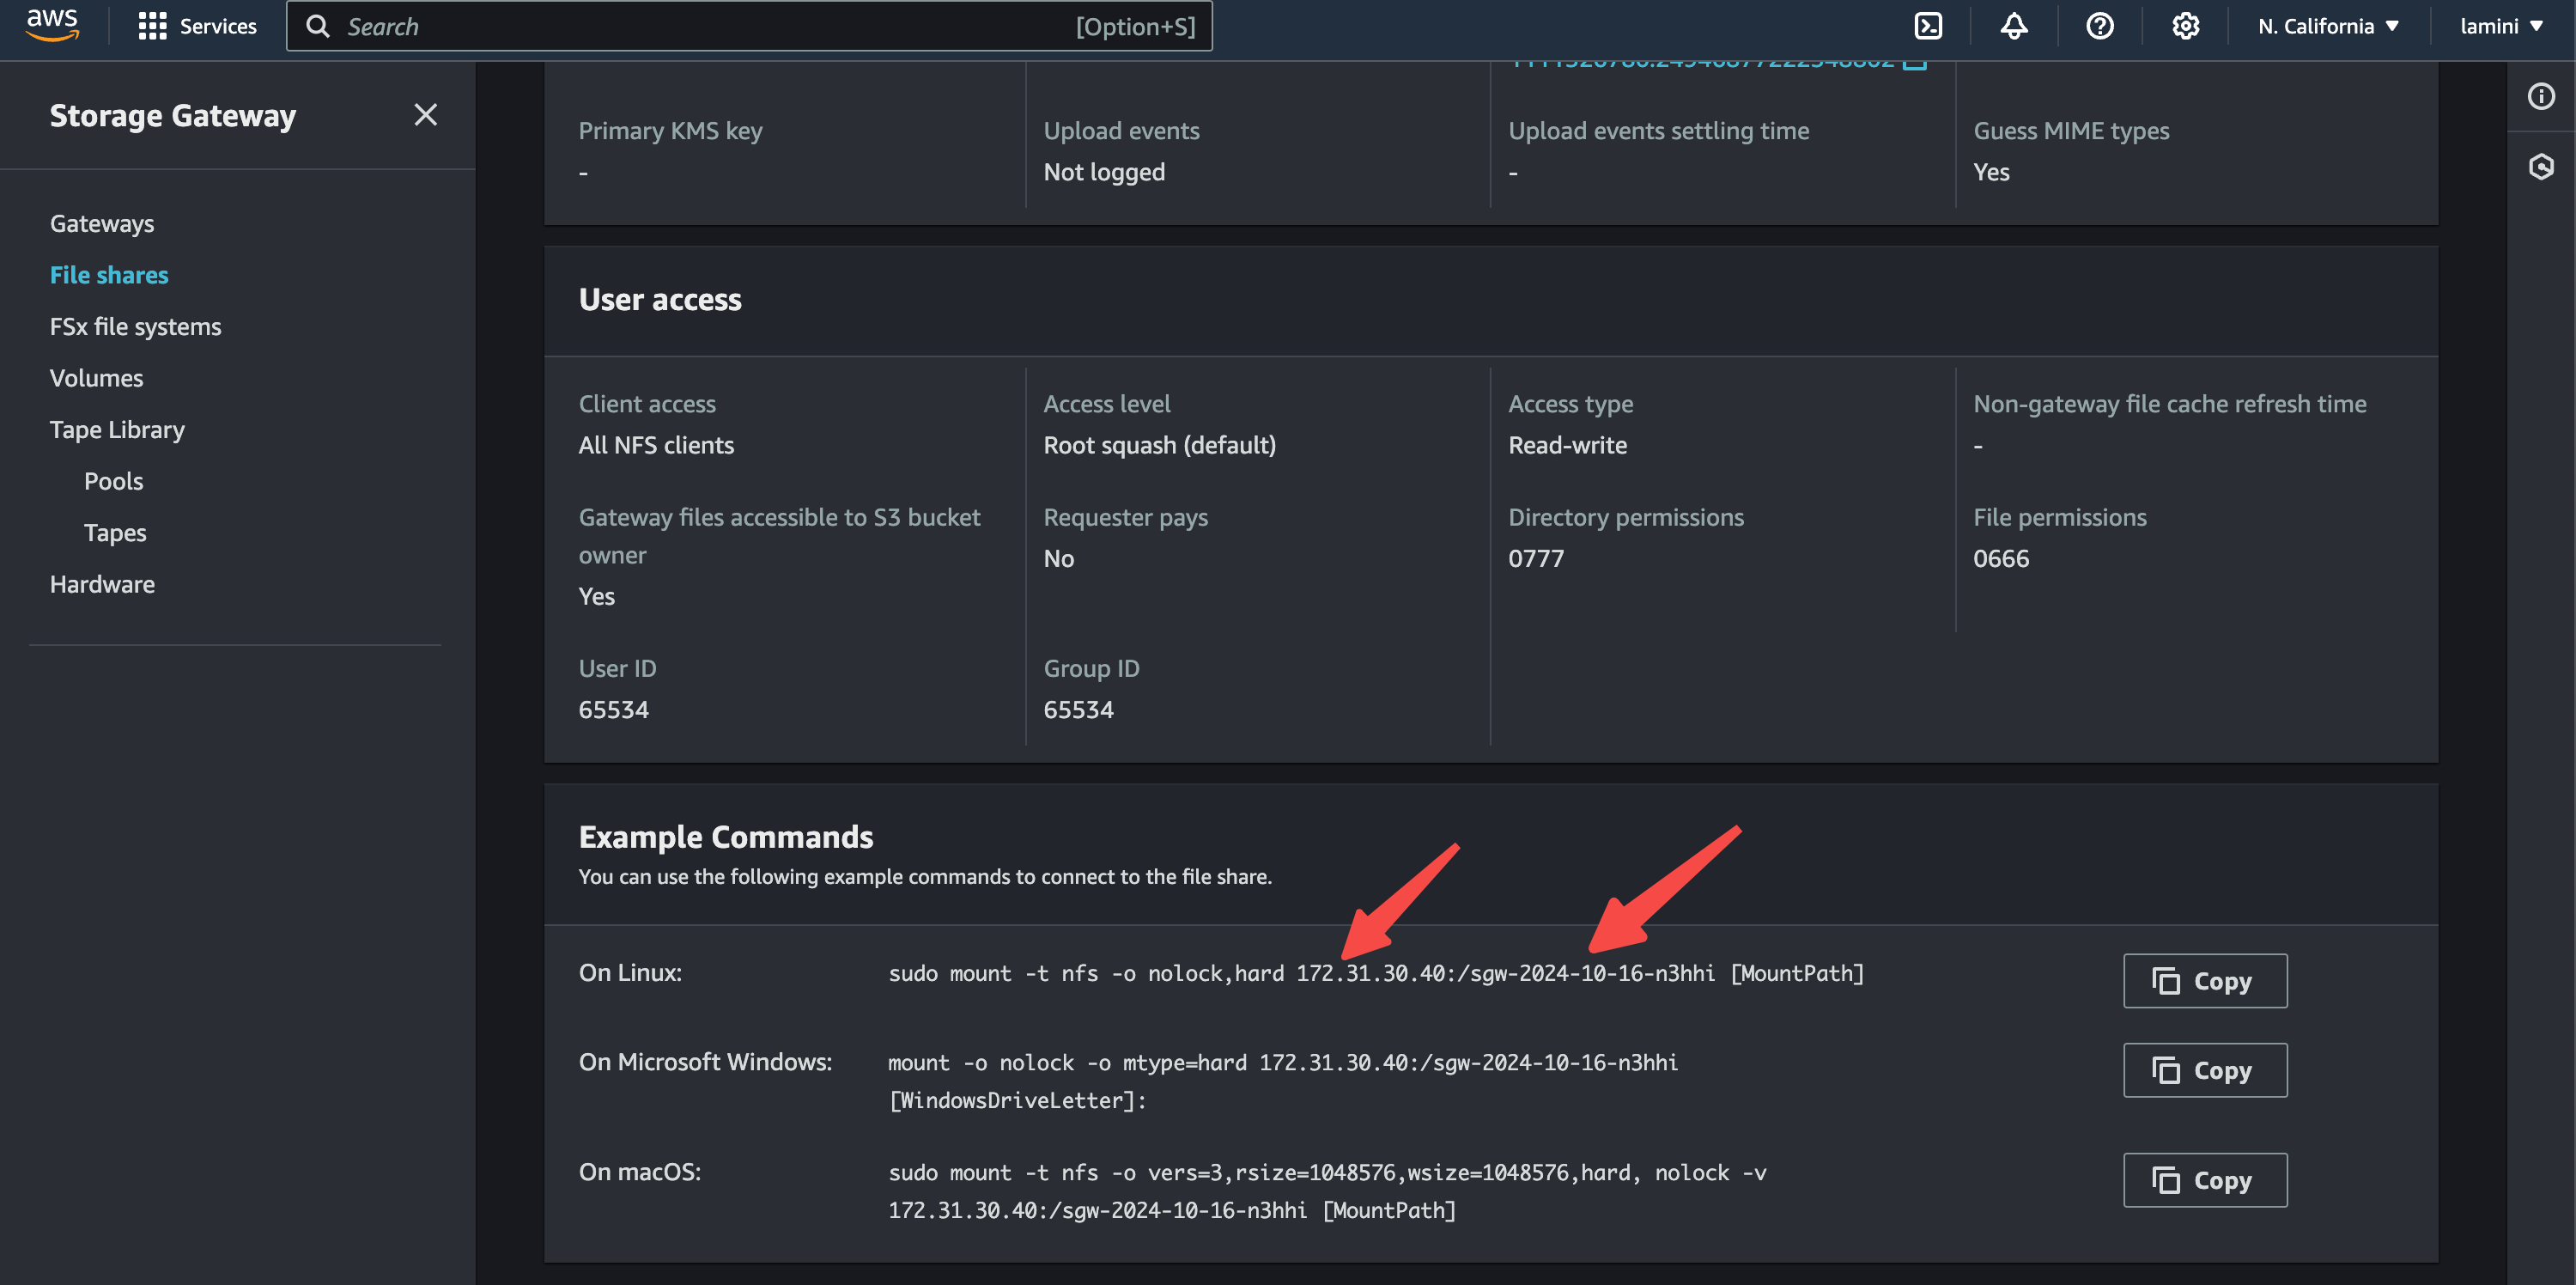Copy the macOS mount command

[2204, 1180]
